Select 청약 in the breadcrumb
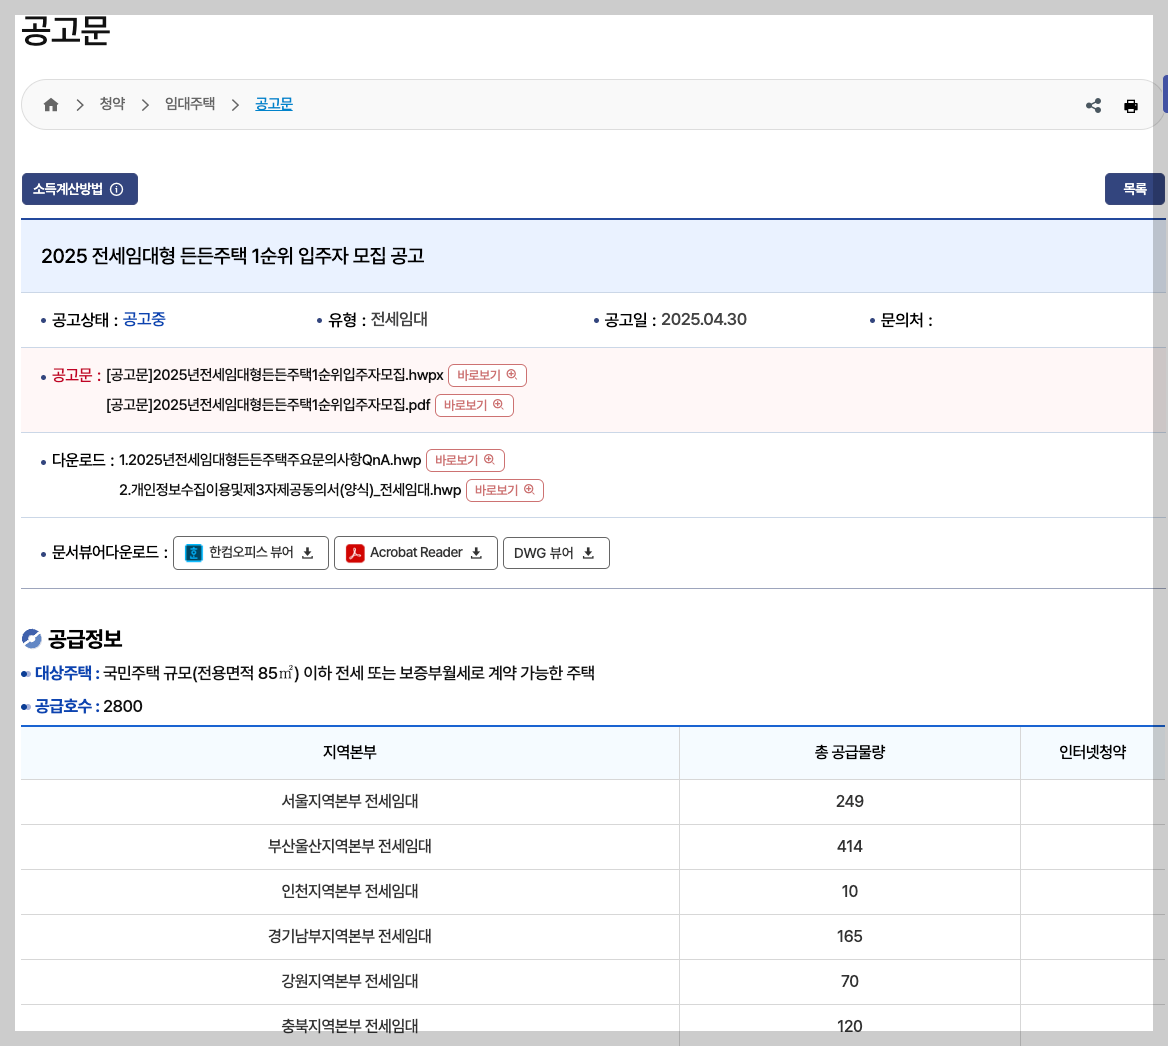This screenshot has width=1168, height=1046. click(112, 103)
